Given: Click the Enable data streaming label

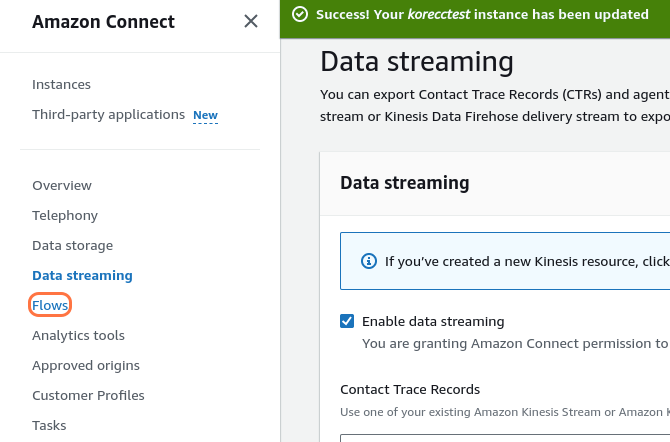Looking at the screenshot, I should pyautogui.click(x=433, y=322).
